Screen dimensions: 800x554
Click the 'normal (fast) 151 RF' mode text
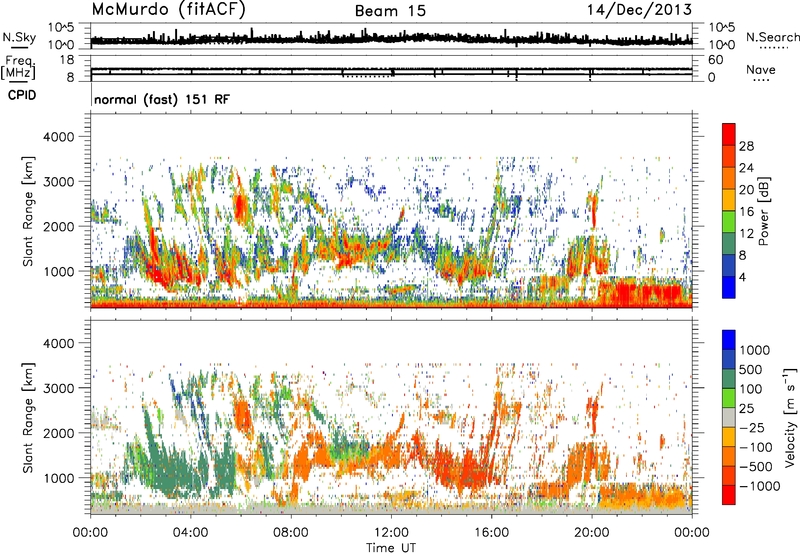[x=162, y=99]
